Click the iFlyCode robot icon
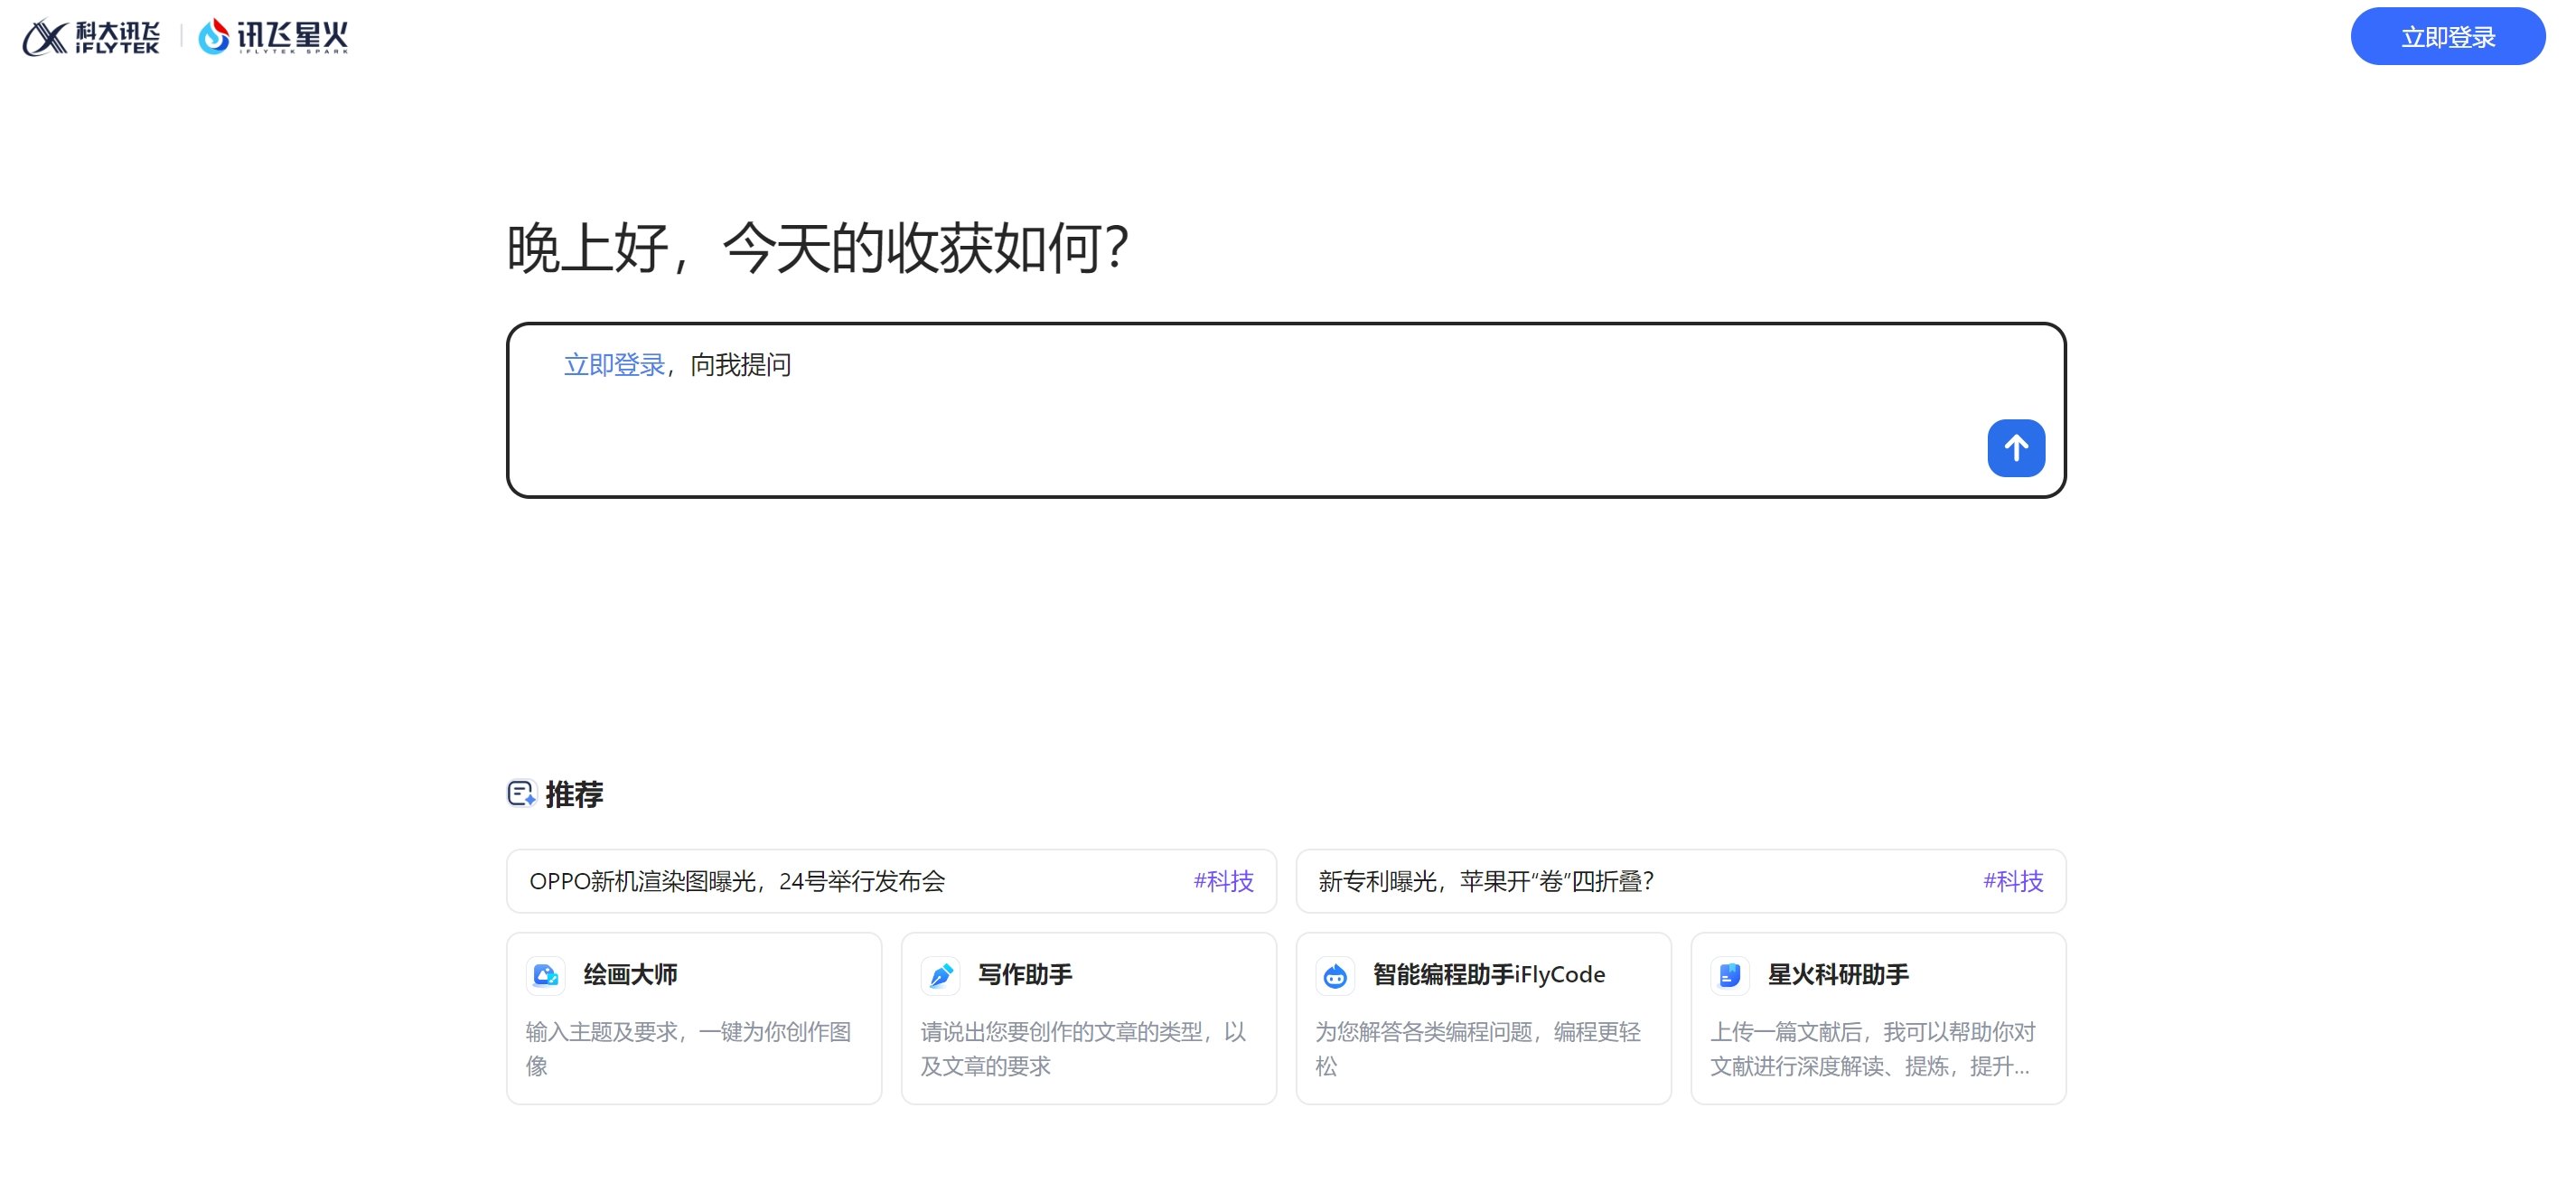Image resolution: width=2576 pixels, height=1183 pixels. (1335, 975)
